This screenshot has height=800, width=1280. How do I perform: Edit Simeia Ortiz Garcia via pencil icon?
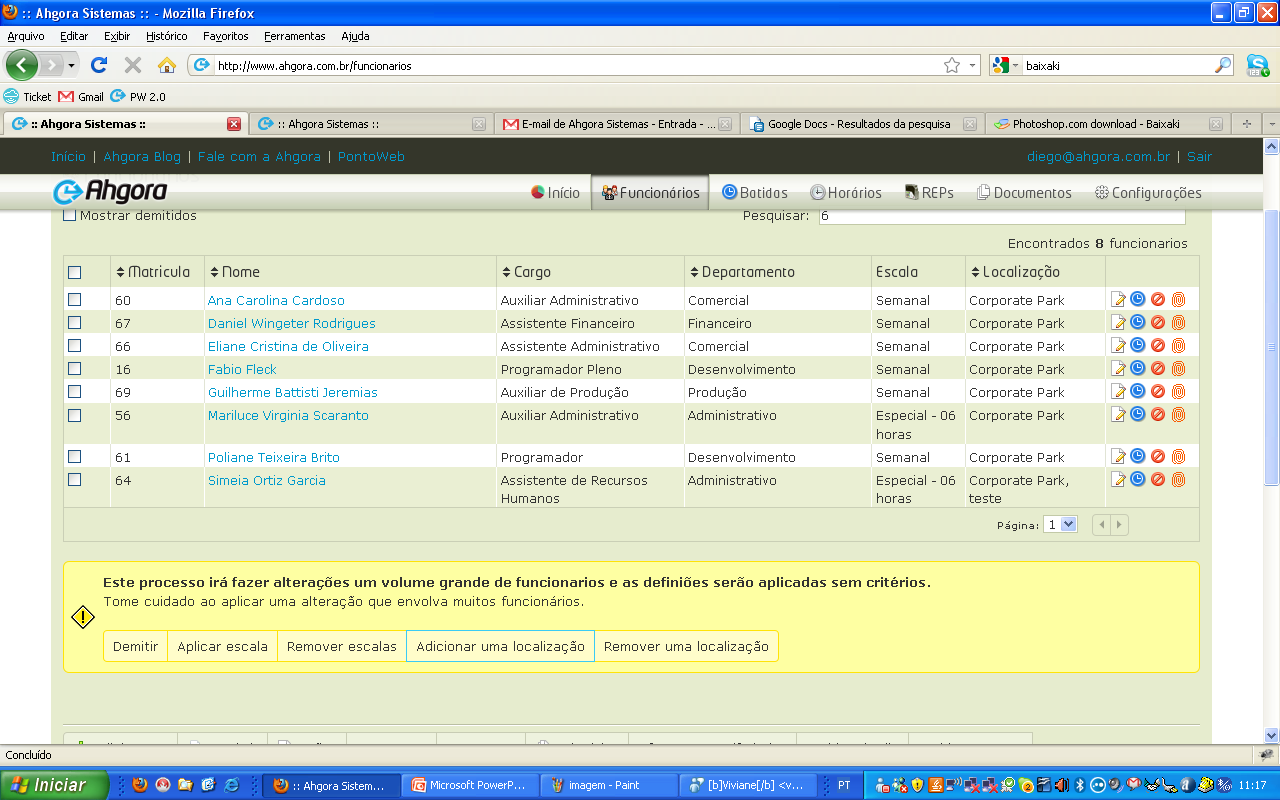click(1119, 480)
